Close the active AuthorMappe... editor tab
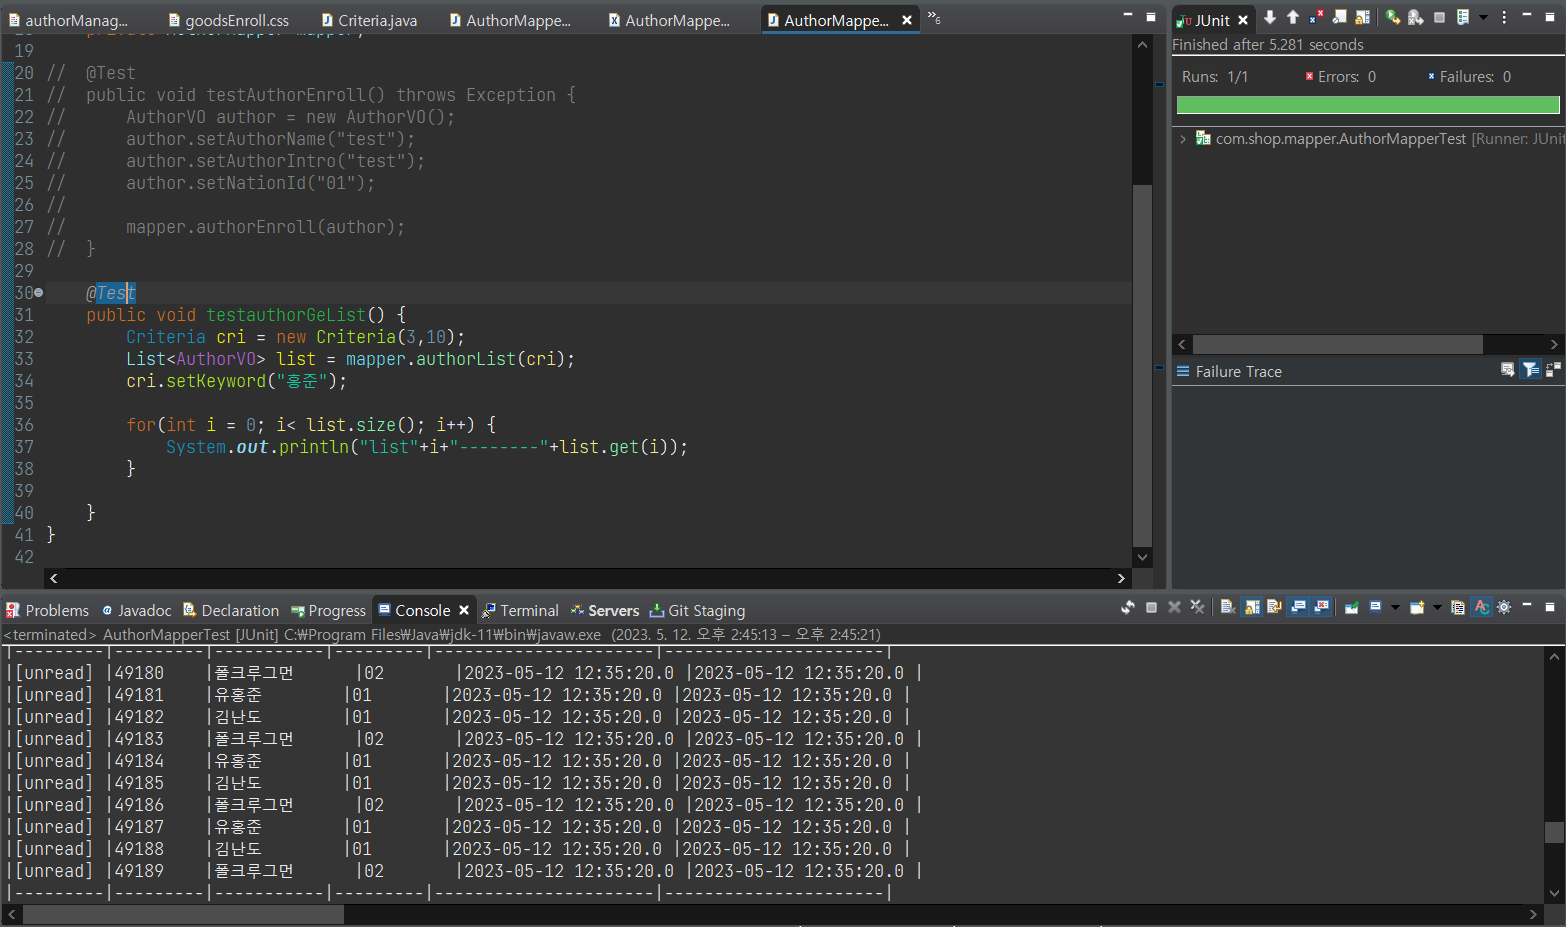This screenshot has height=927, width=1566. tap(907, 20)
